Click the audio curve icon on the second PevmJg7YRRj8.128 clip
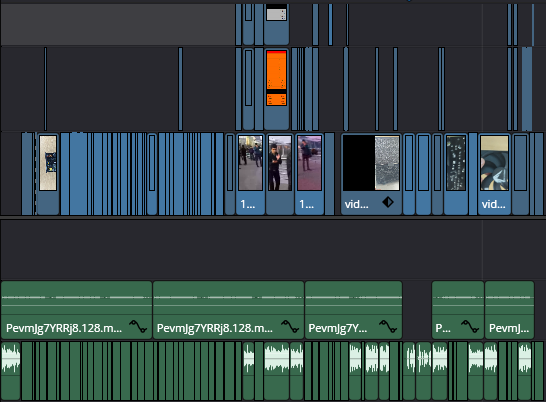Screen dimensions: 546x402 point(290,327)
